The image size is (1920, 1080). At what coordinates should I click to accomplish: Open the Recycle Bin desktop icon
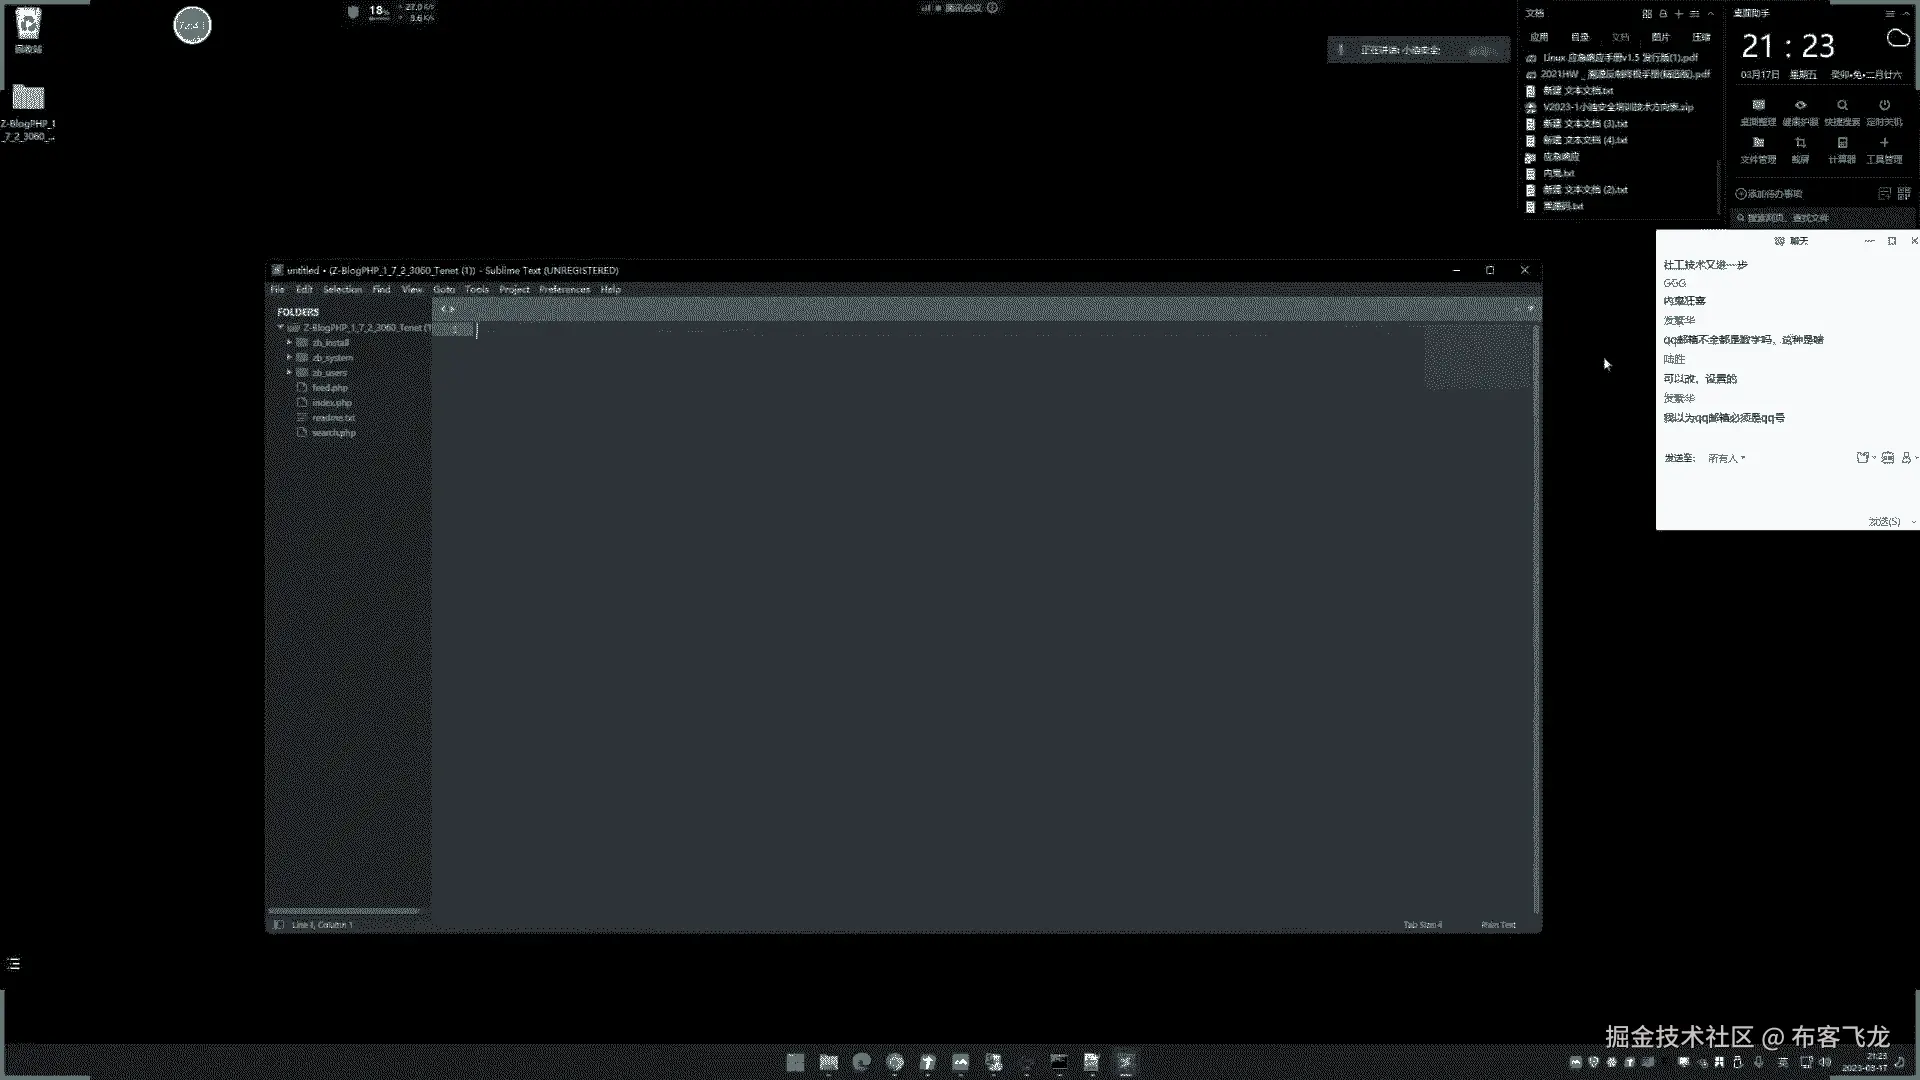pos(28,26)
